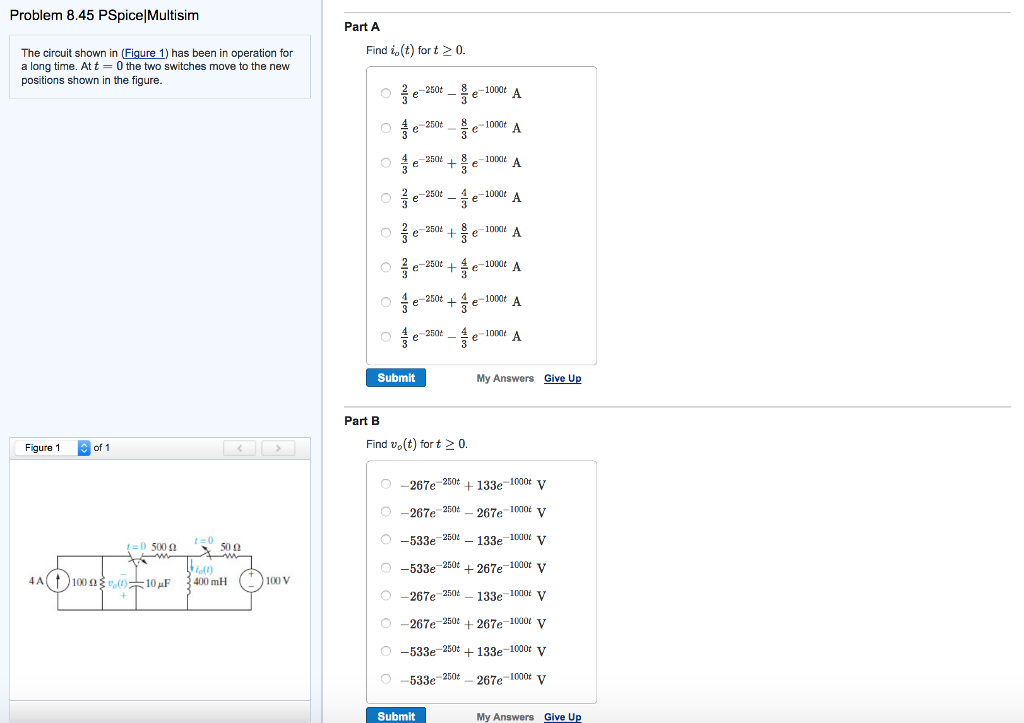This screenshot has width=1024, height=723.
Task: Pick option −267e^-250t + 267e^-1000t V
Action: coord(386,623)
